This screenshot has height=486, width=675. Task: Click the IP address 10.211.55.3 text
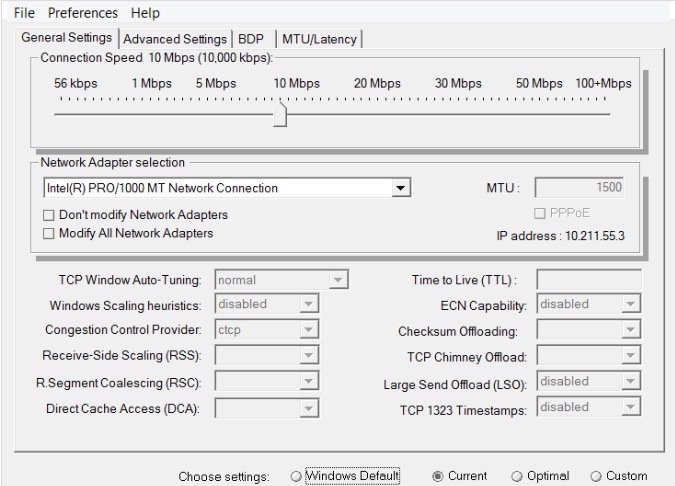pyautogui.click(x=560, y=236)
